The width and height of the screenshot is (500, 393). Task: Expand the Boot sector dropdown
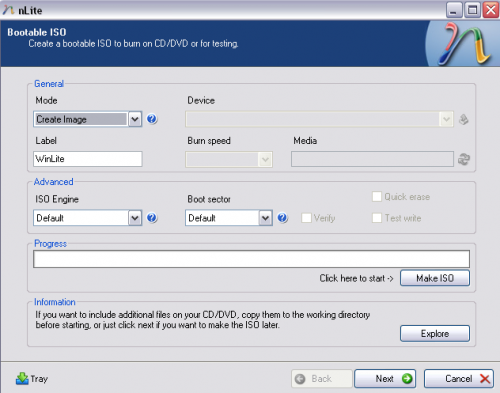[229, 218]
